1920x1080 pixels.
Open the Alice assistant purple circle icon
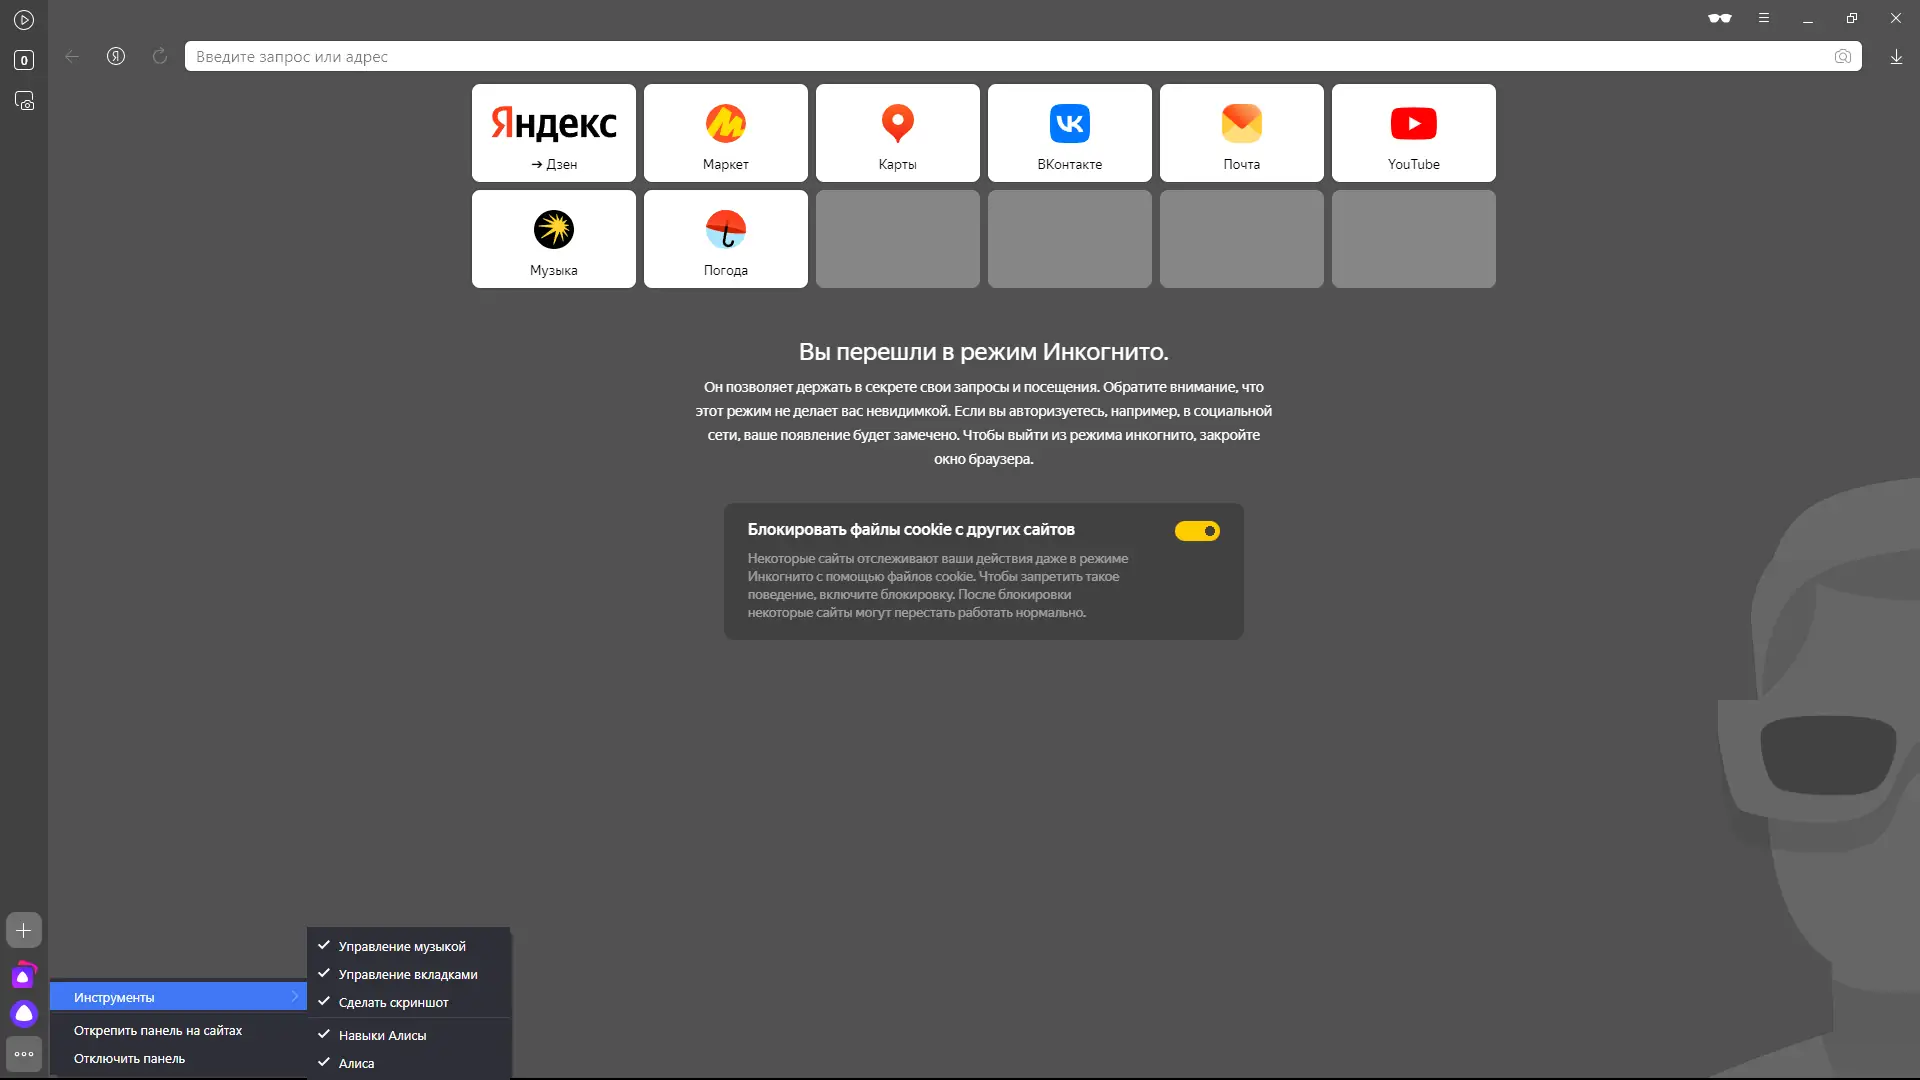click(x=24, y=1014)
